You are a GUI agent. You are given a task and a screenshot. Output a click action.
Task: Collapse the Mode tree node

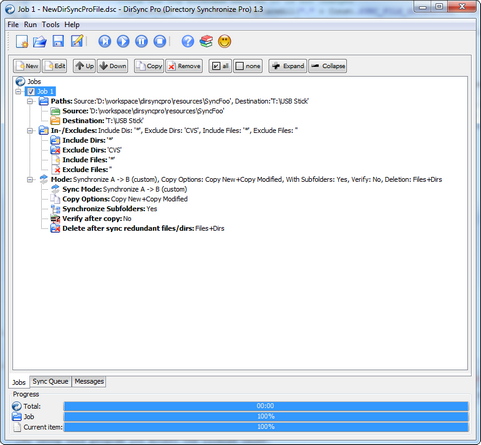[30, 180]
